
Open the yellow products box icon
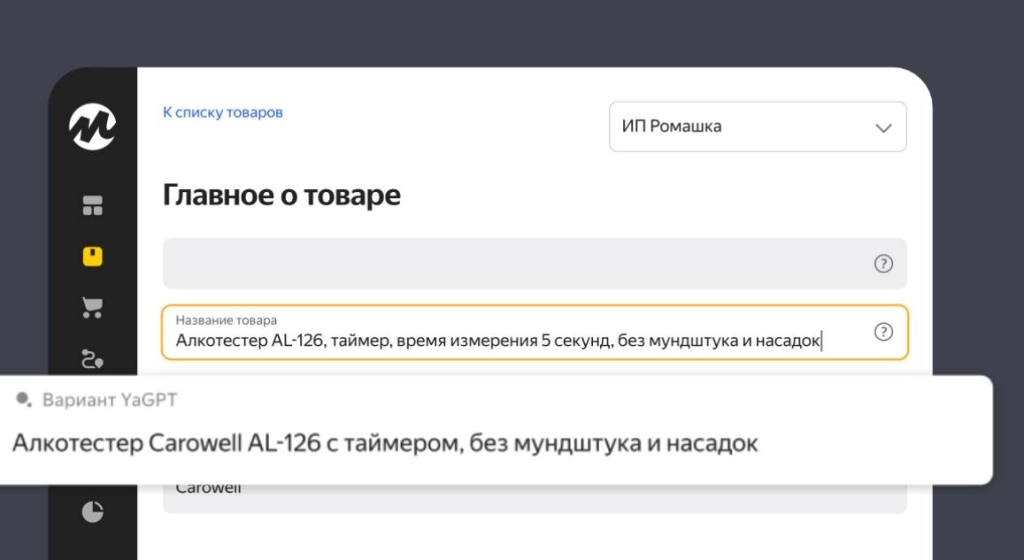tap(92, 256)
